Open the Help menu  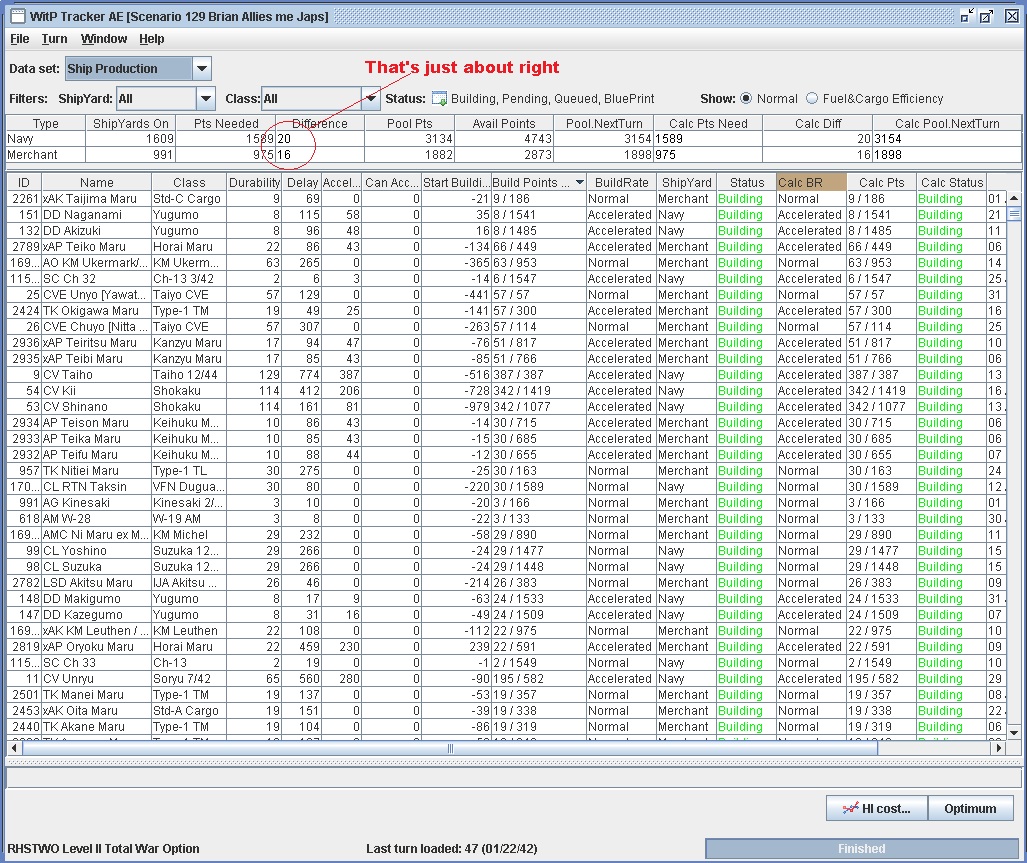coord(151,39)
